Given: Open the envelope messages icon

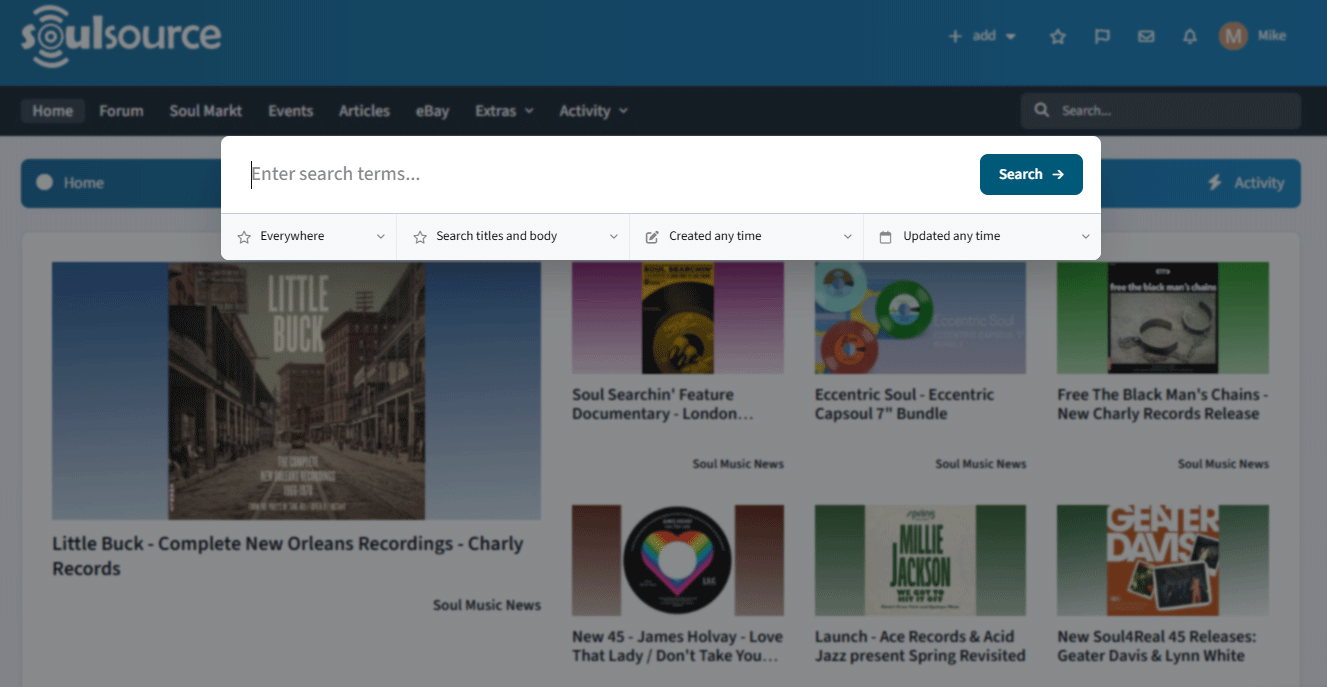Looking at the screenshot, I should point(1146,36).
